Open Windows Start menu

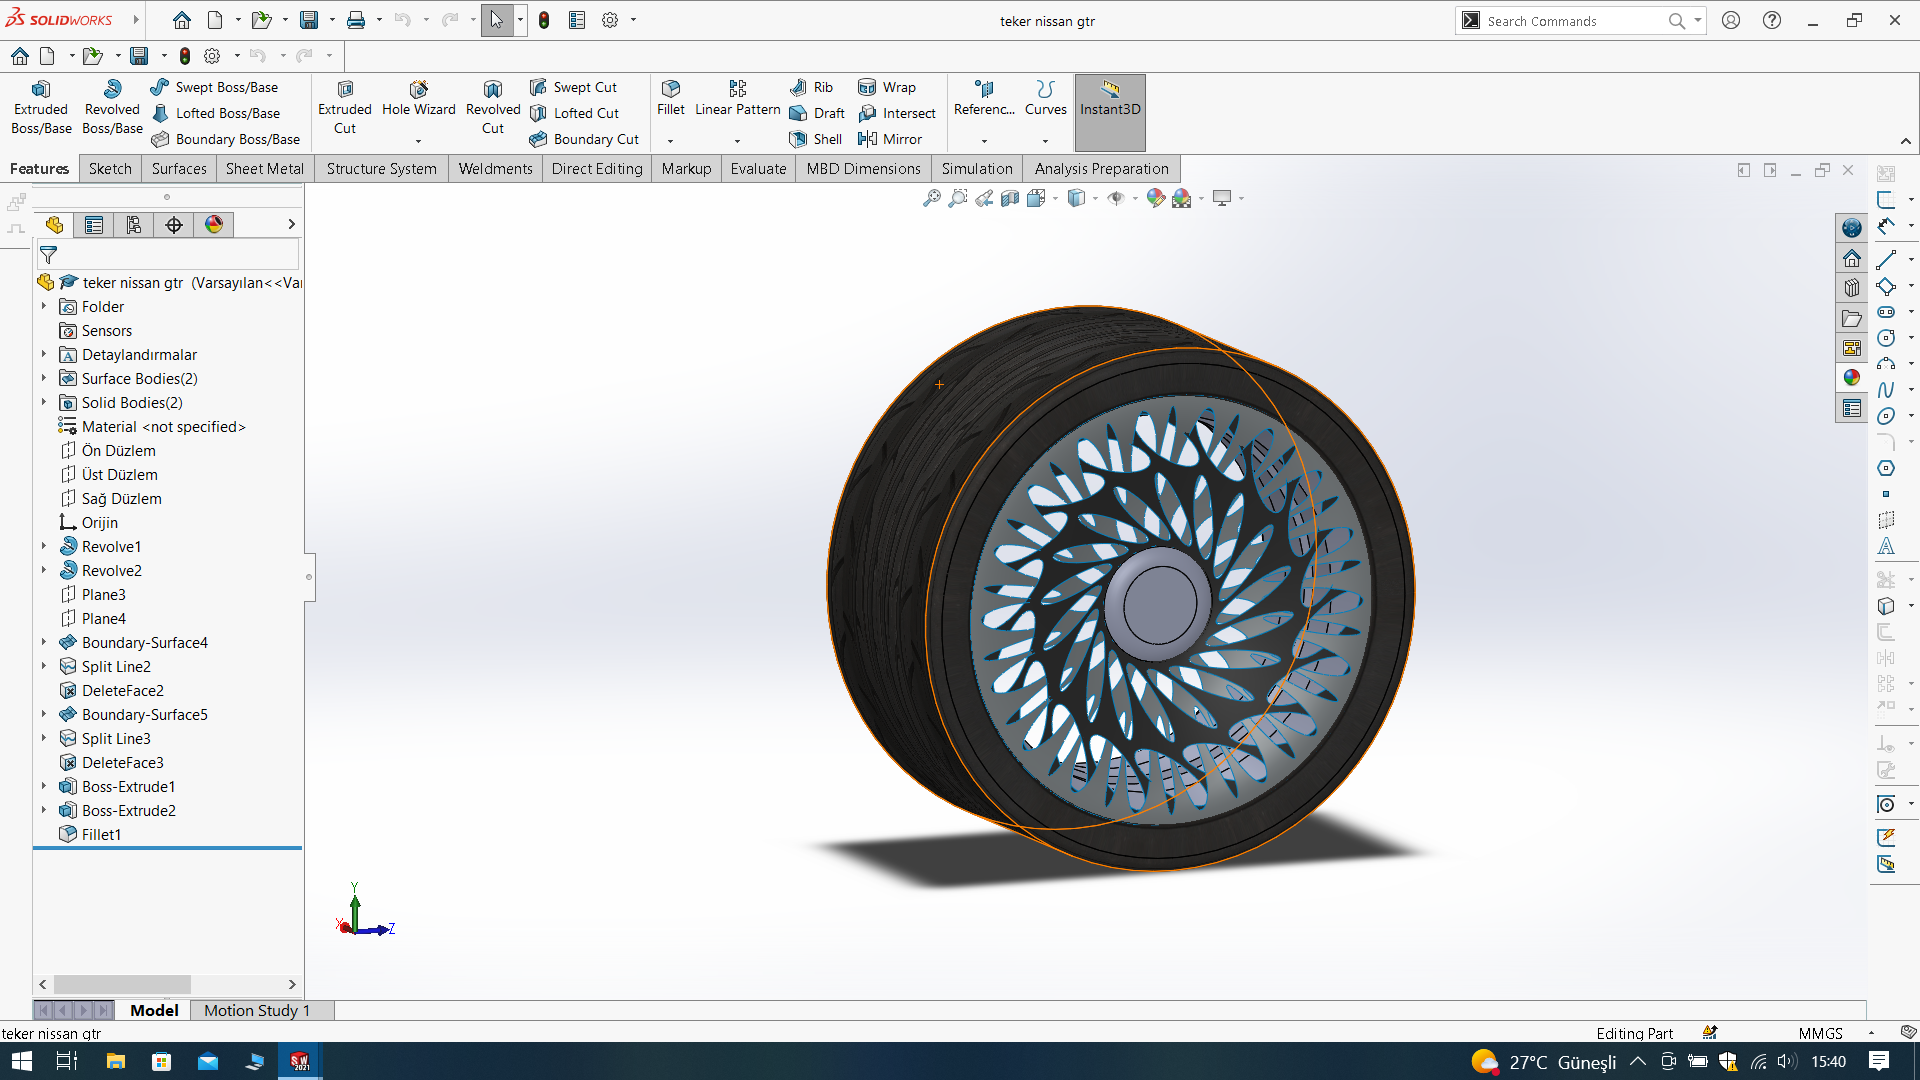click(21, 1061)
